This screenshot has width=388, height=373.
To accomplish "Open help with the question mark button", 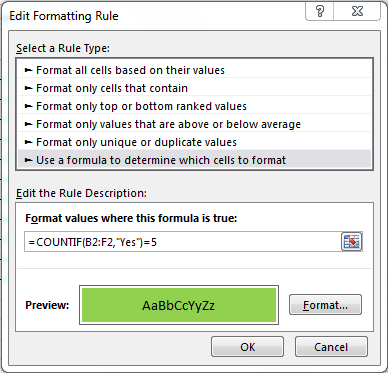I will click(319, 12).
